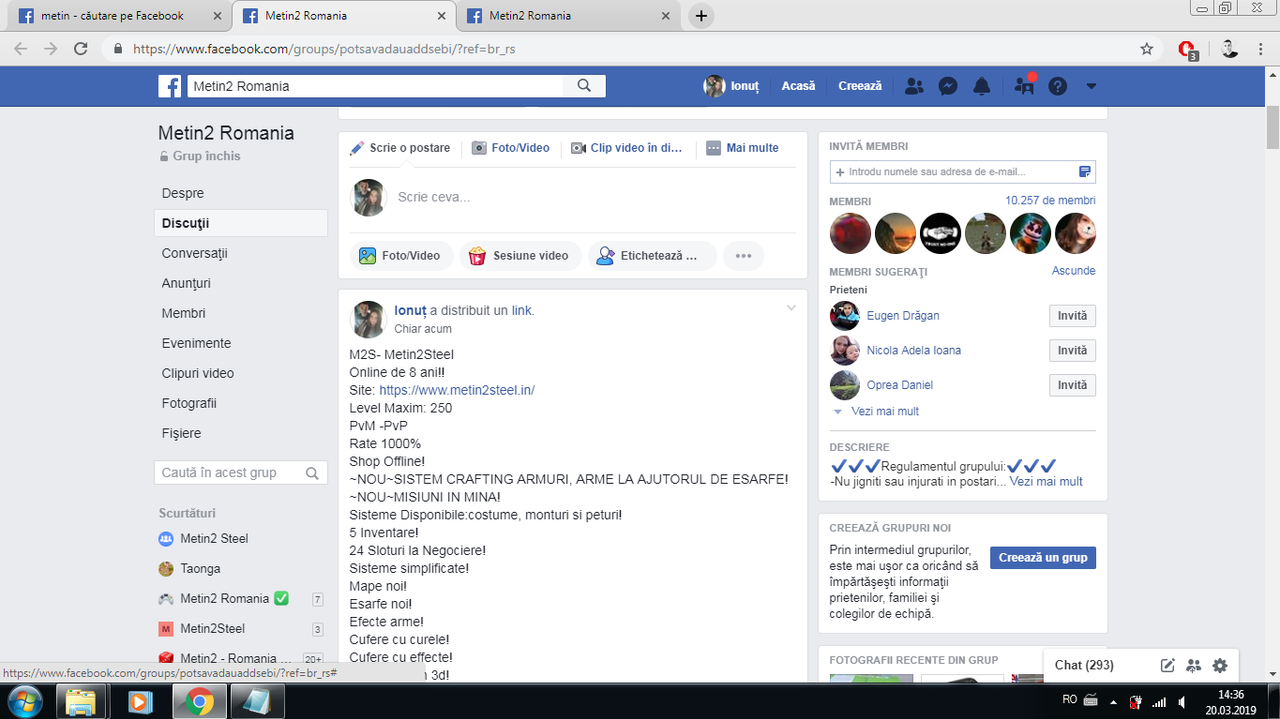Bookmark this page with star icon
Viewport: 1280px width, 719px height.
click(1147, 48)
